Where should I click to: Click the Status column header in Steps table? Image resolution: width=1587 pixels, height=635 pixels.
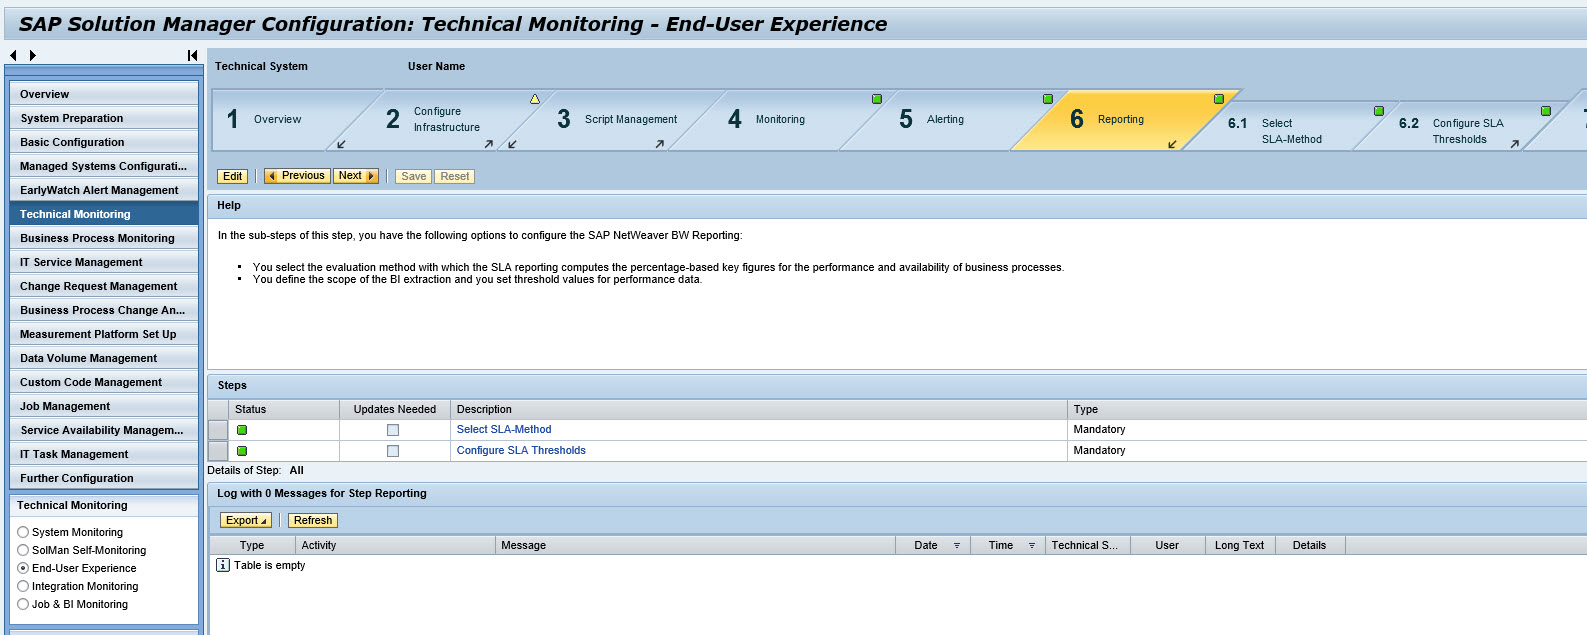284,409
